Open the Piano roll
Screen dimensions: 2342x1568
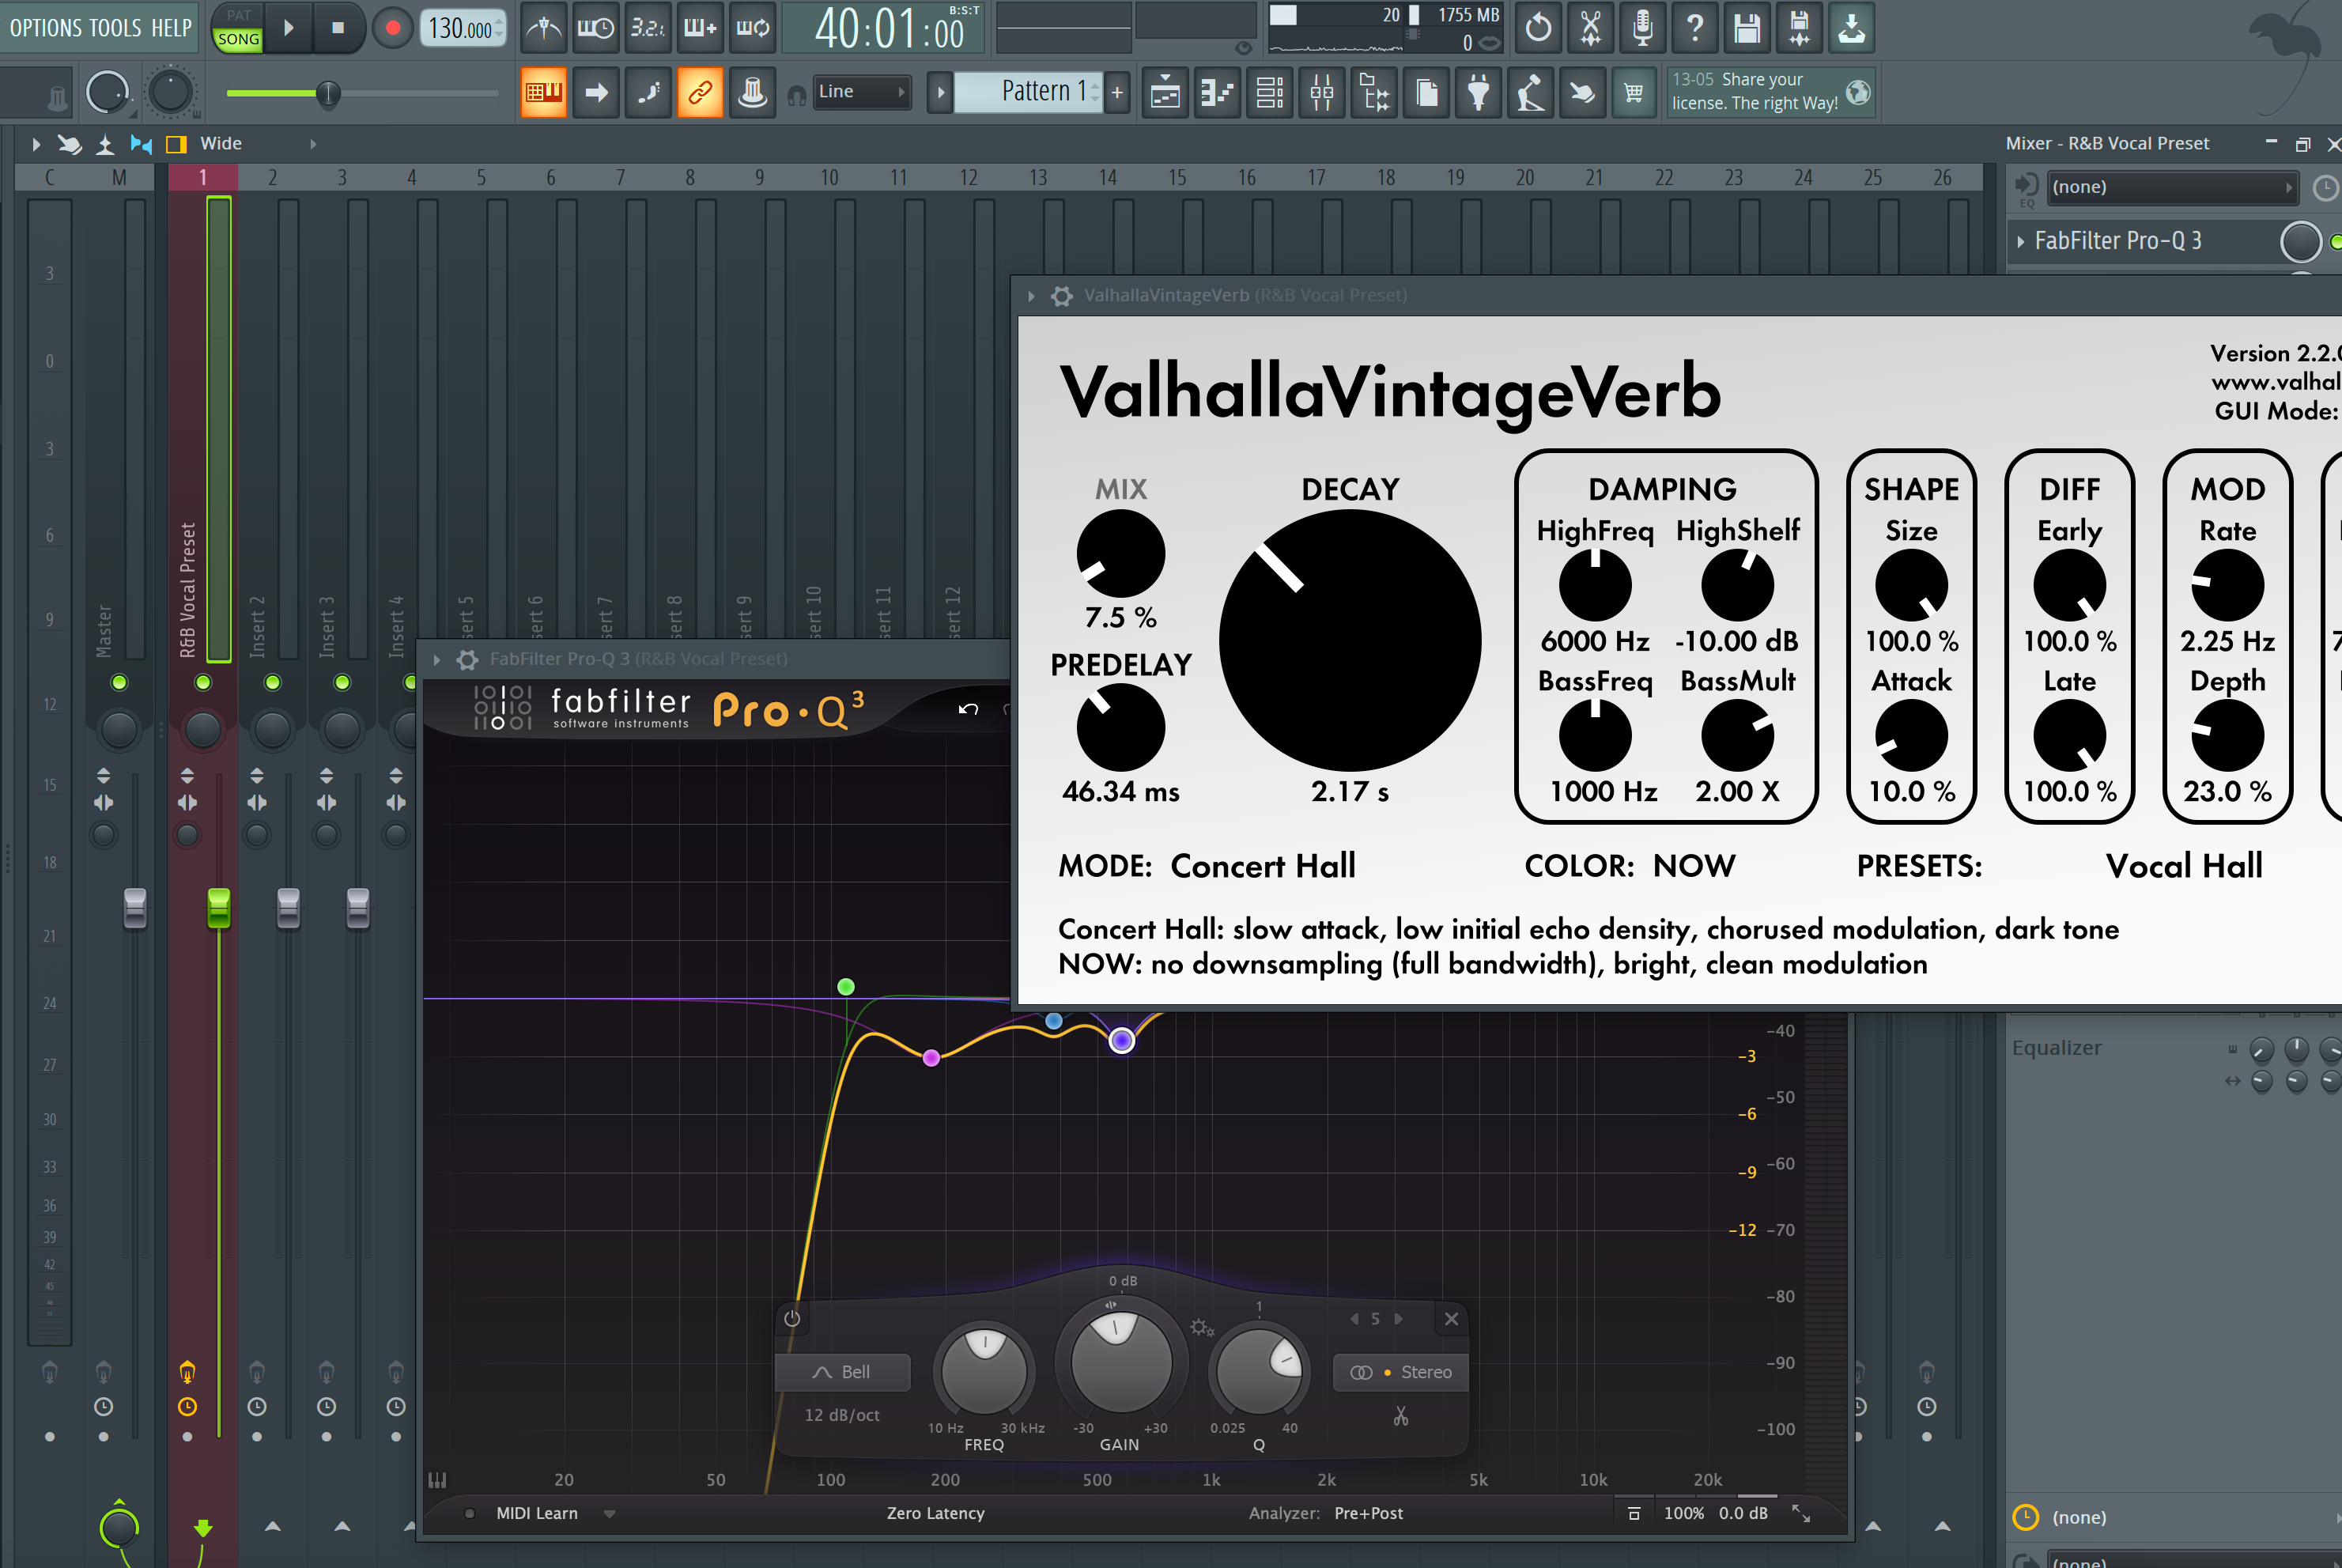tap(1217, 92)
